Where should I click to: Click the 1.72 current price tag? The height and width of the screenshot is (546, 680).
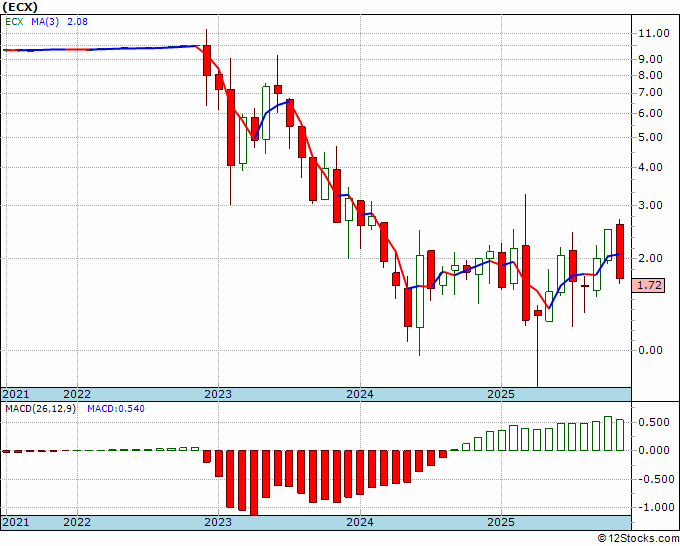pyautogui.click(x=648, y=285)
